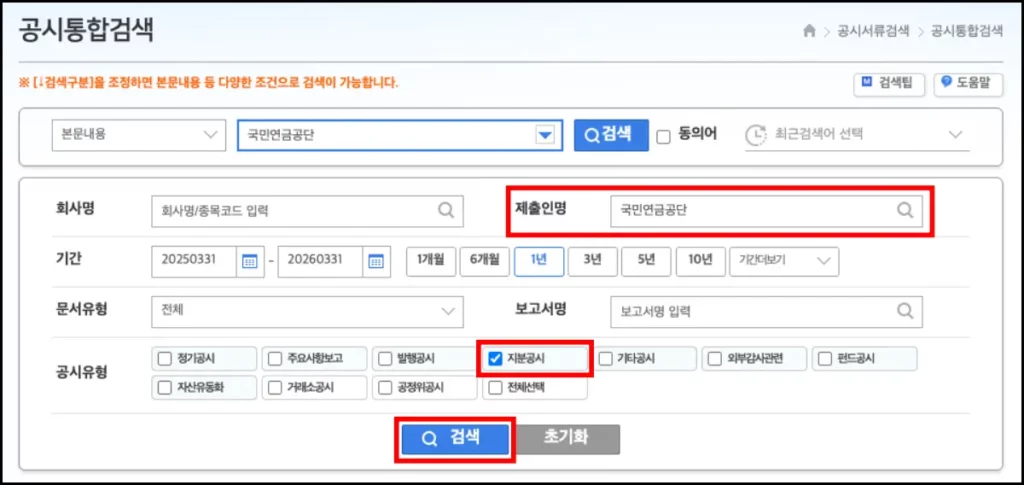This screenshot has height=485, width=1024.
Task: Go to 공시통합검색 breadcrumb link
Action: pos(967,31)
